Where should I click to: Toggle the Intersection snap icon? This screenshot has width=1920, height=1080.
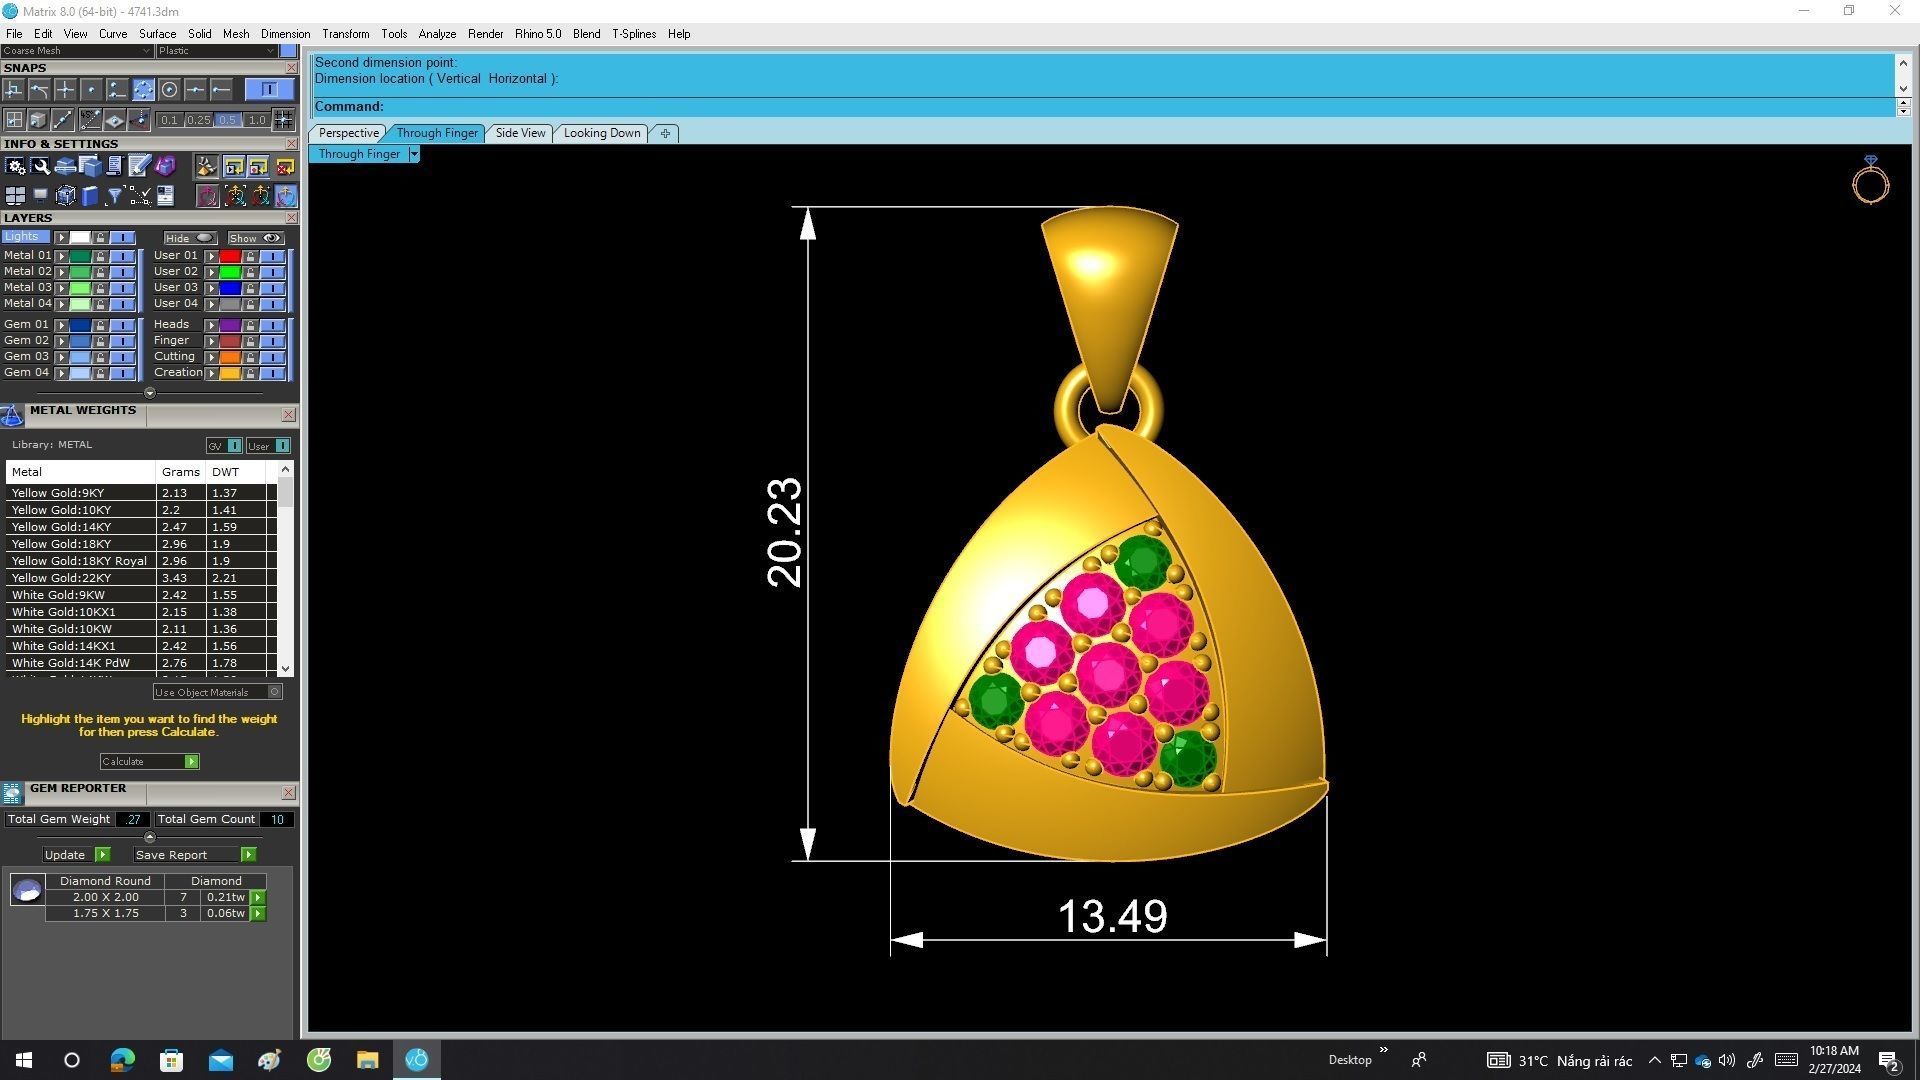(65, 90)
